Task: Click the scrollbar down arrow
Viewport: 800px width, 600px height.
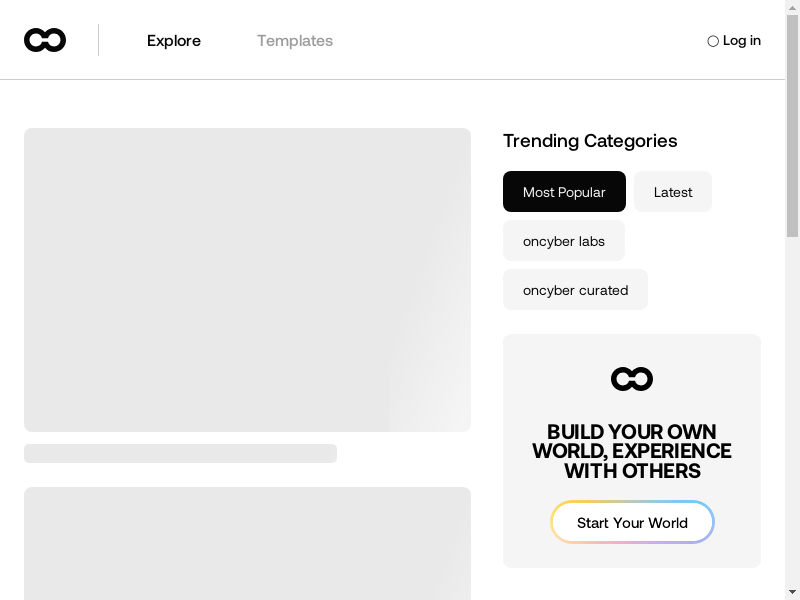Action: coord(792,591)
